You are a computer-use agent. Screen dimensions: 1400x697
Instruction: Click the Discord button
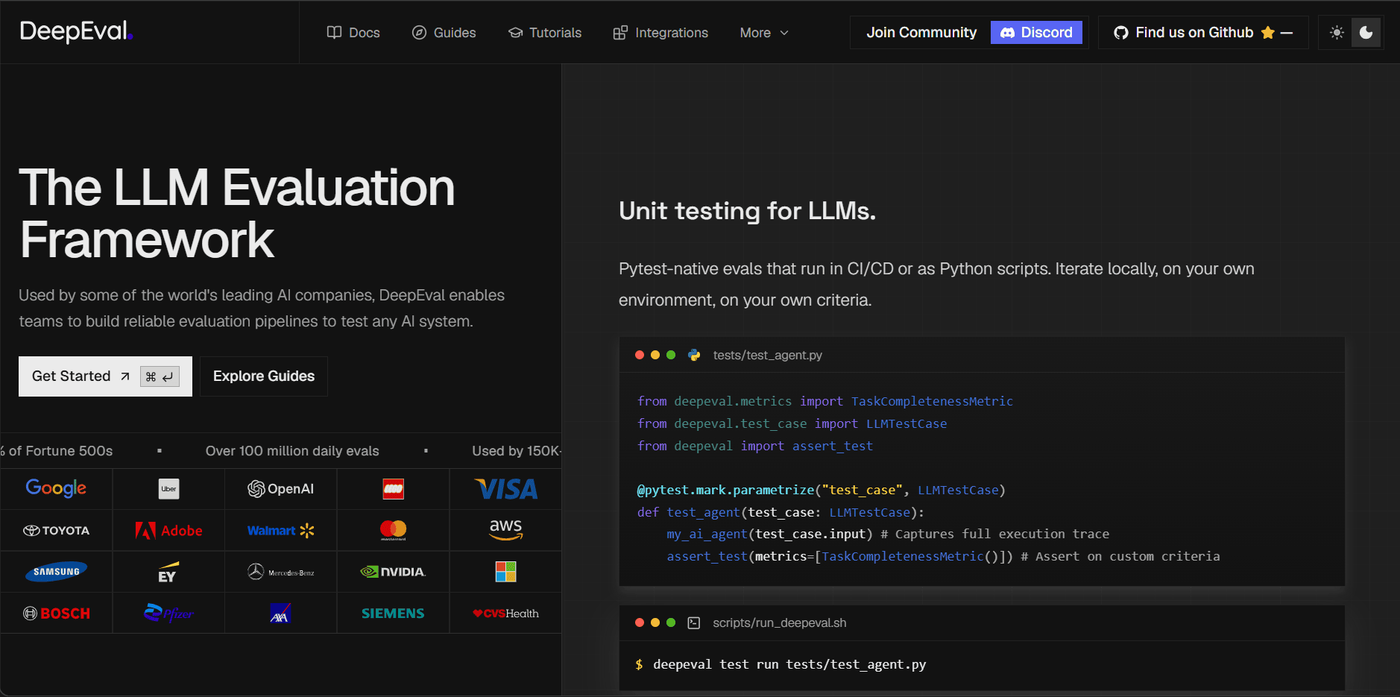point(1036,32)
